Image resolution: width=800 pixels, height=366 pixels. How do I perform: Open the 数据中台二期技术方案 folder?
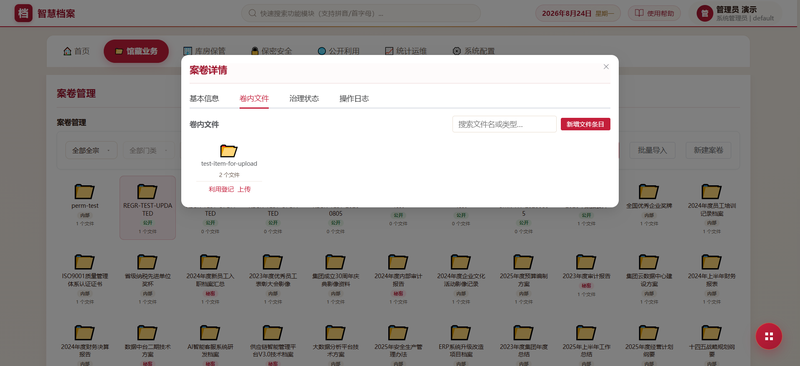[147, 332]
